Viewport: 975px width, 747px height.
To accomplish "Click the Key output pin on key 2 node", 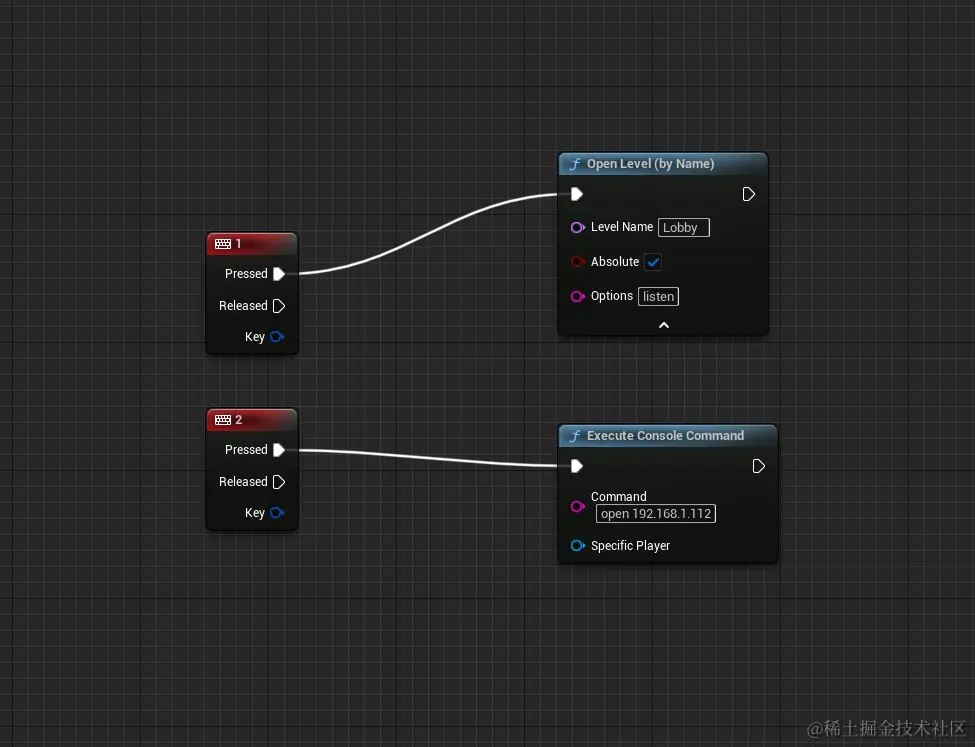I will (277, 513).
